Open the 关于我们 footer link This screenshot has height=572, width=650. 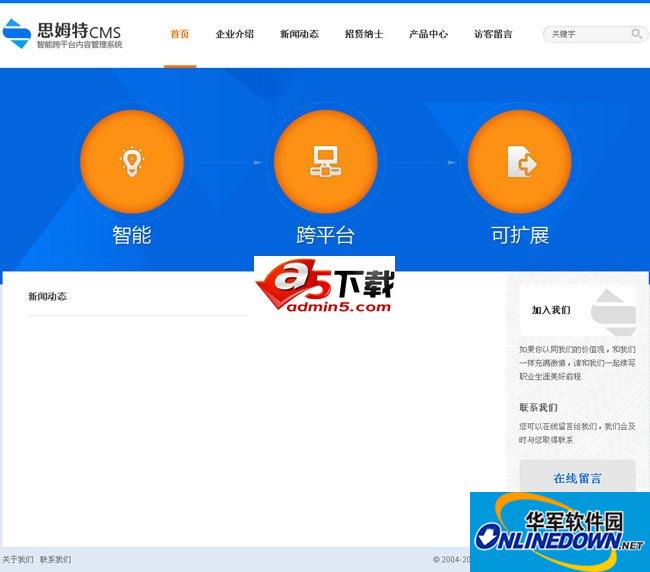pos(17,559)
